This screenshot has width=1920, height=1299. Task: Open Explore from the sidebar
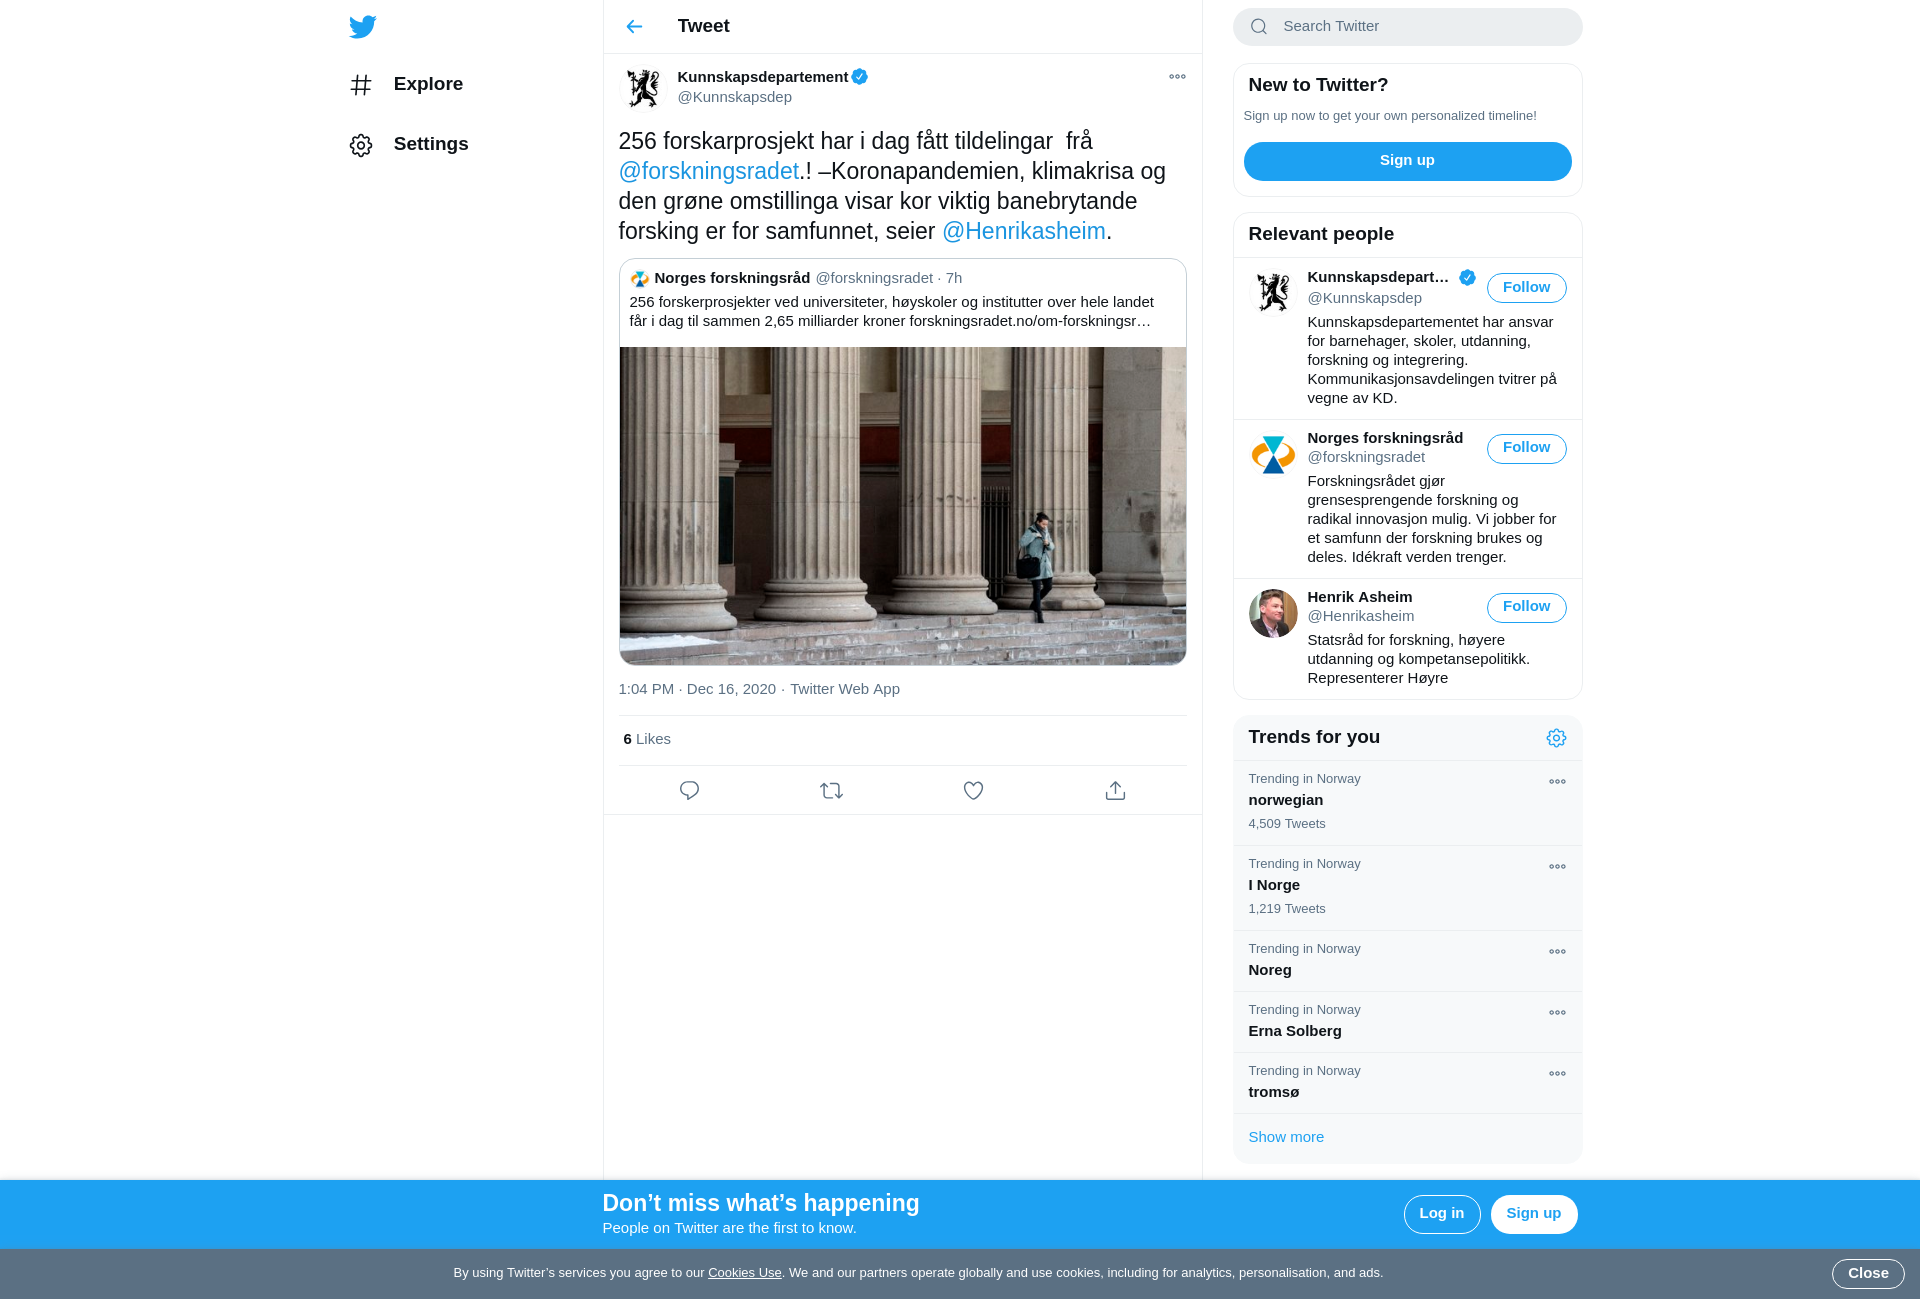[406, 85]
